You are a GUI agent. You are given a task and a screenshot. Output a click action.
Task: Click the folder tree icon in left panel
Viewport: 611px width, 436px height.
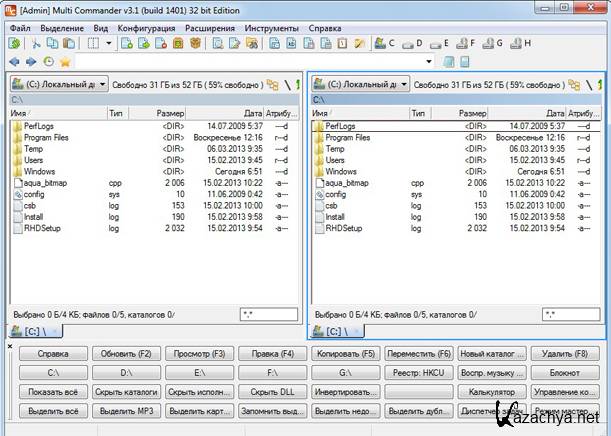coord(272,86)
